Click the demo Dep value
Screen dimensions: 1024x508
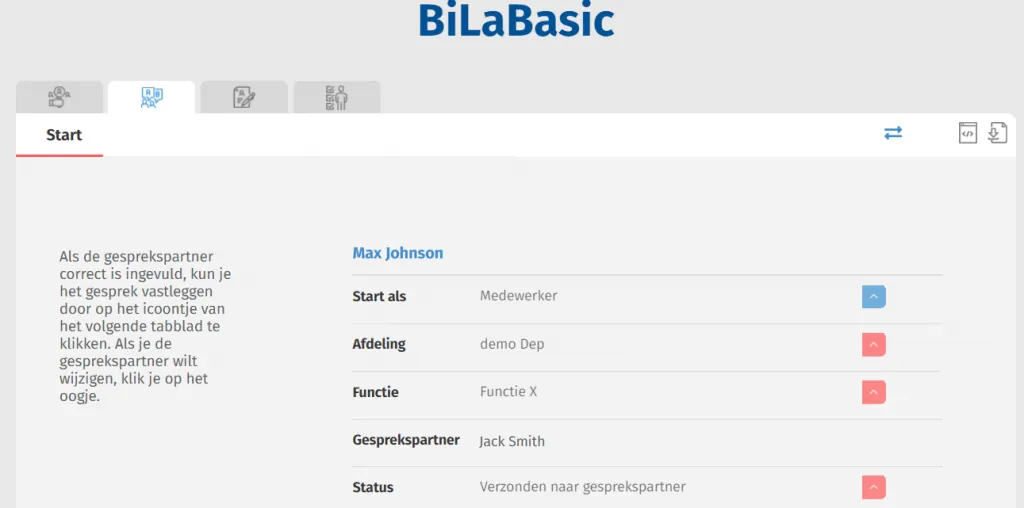click(512, 344)
